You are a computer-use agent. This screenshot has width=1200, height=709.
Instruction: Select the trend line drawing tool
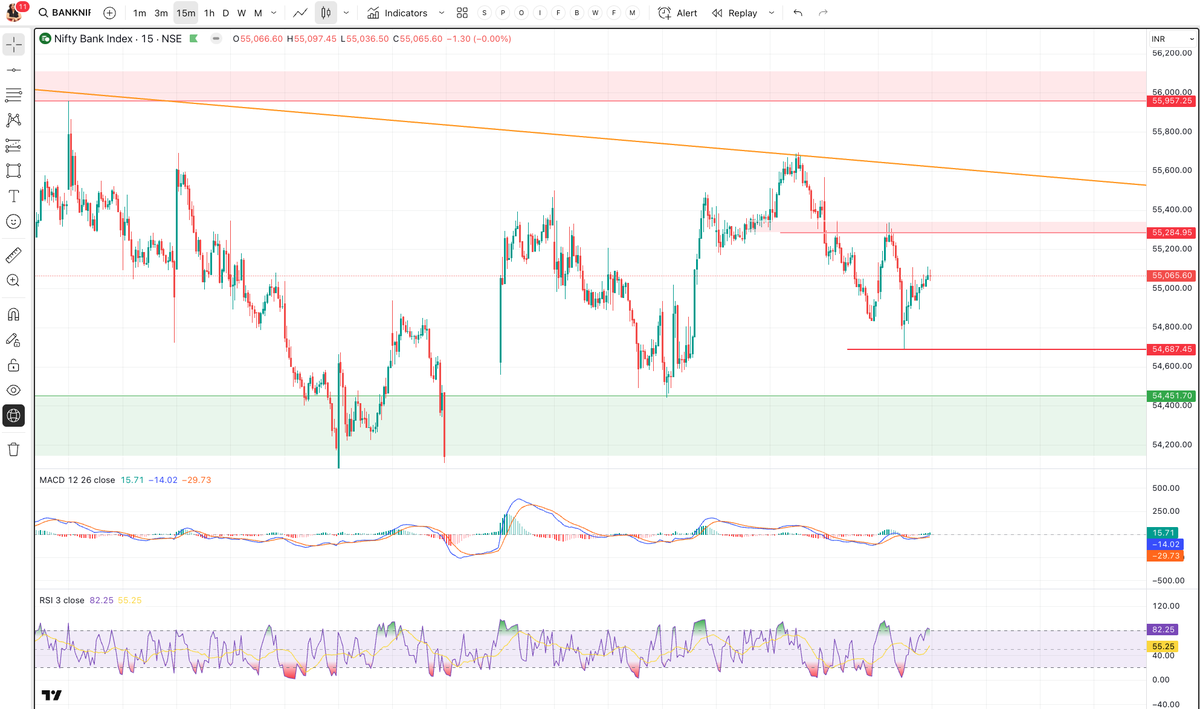point(14,70)
